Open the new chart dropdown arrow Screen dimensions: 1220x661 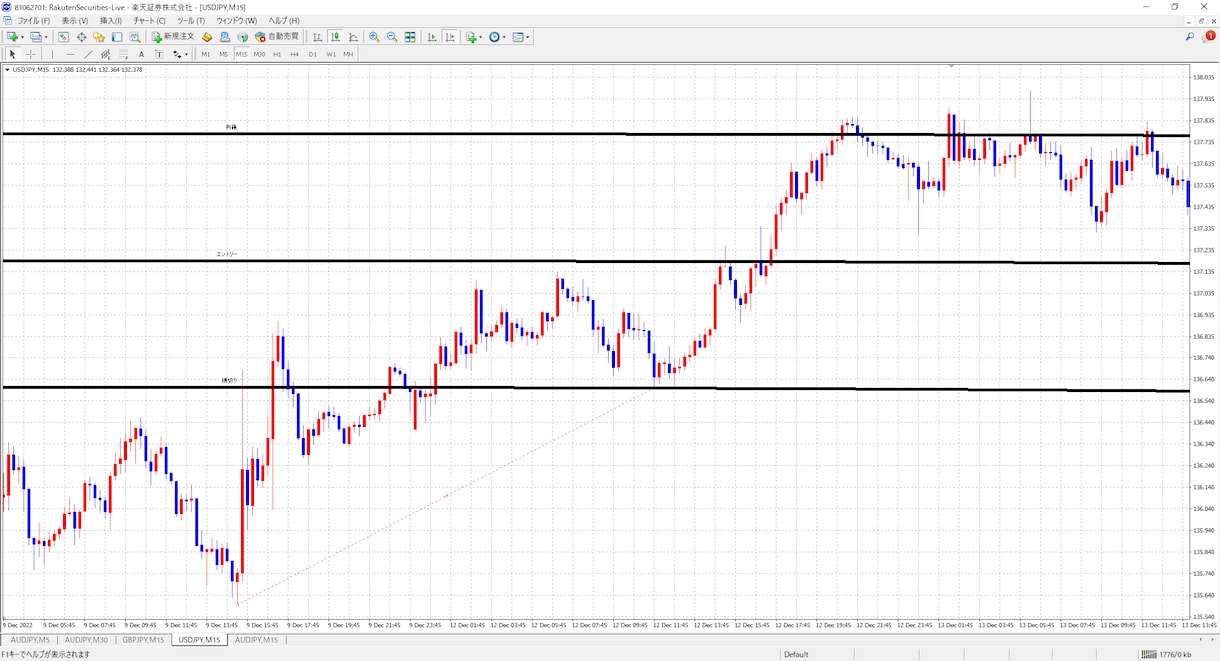(22, 37)
